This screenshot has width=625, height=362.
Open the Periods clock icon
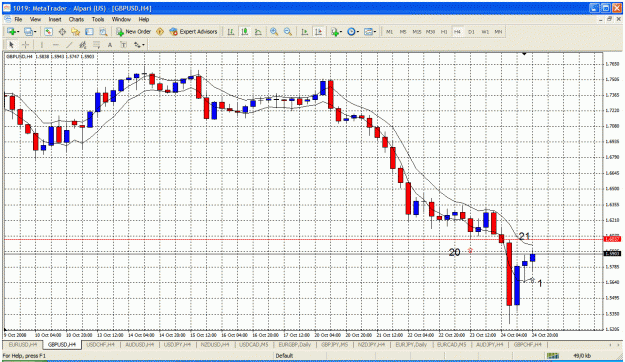point(351,31)
